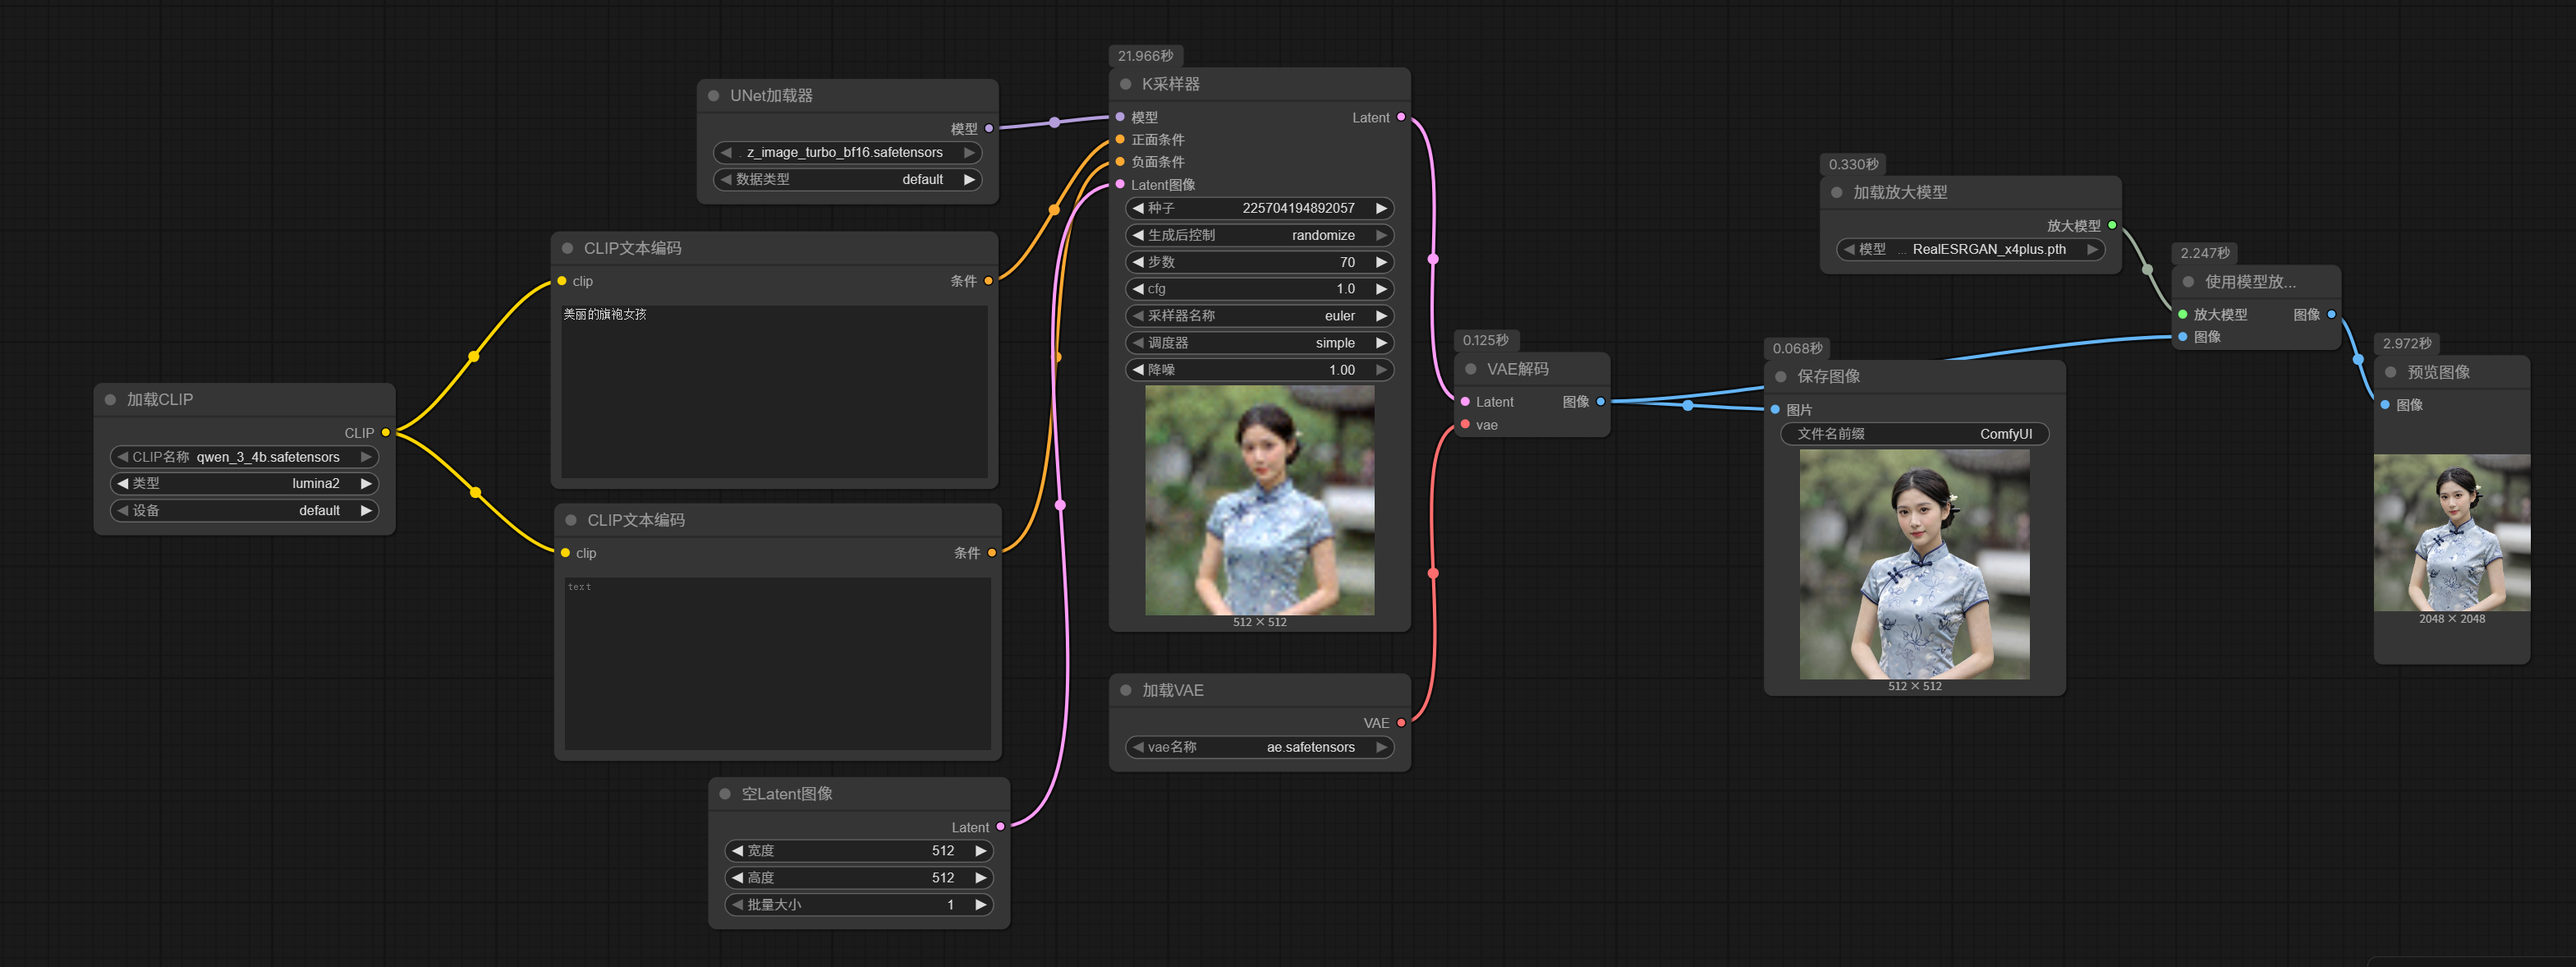Click the 文件名前缀 ComfyUI field
This screenshot has height=967, width=2576.
click(x=1913, y=434)
